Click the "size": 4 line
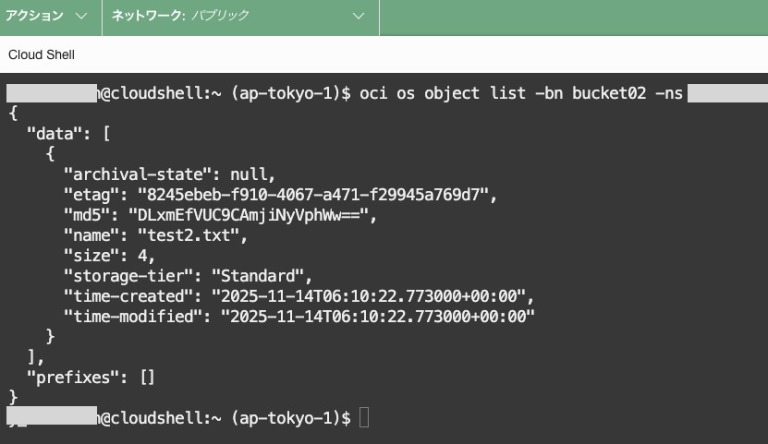Image resolution: width=768 pixels, height=444 pixels. pos(110,255)
